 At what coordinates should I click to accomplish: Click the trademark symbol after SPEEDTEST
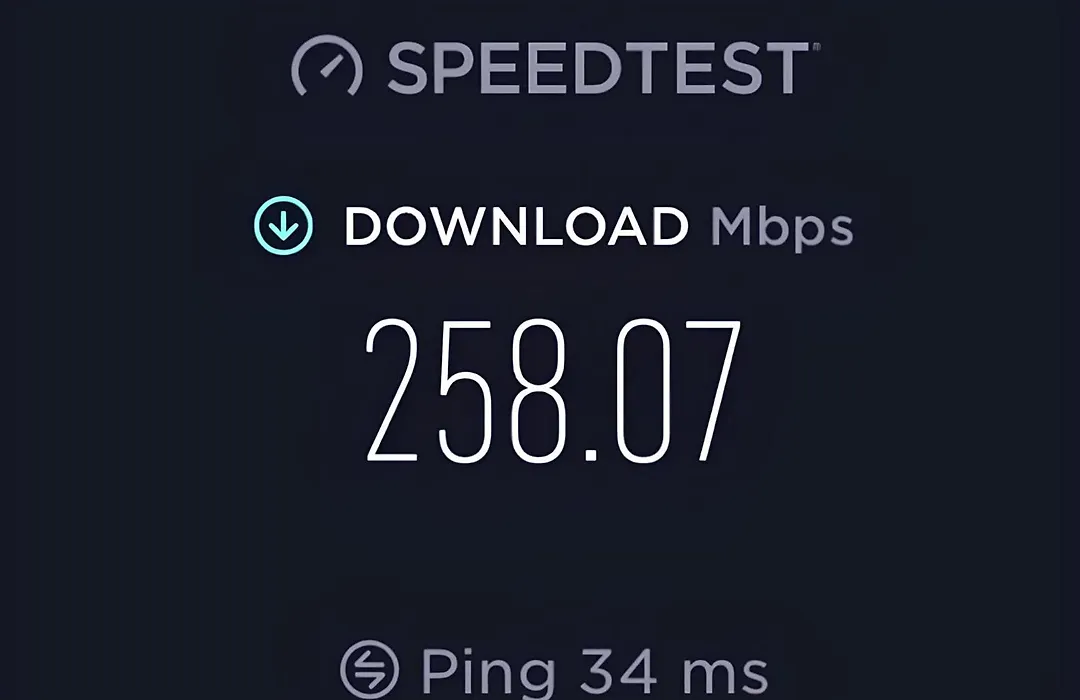click(817, 47)
